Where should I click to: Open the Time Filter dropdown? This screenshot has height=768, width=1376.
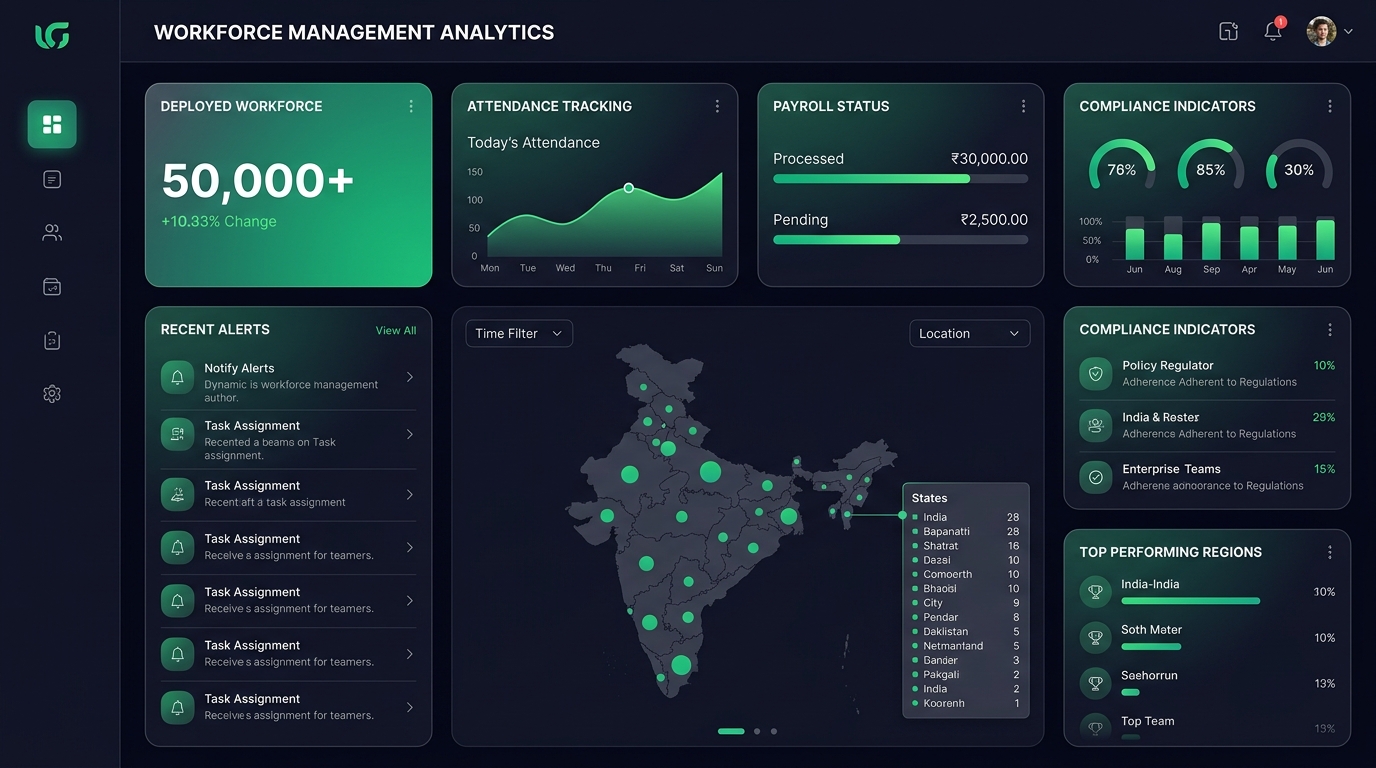pyautogui.click(x=519, y=333)
